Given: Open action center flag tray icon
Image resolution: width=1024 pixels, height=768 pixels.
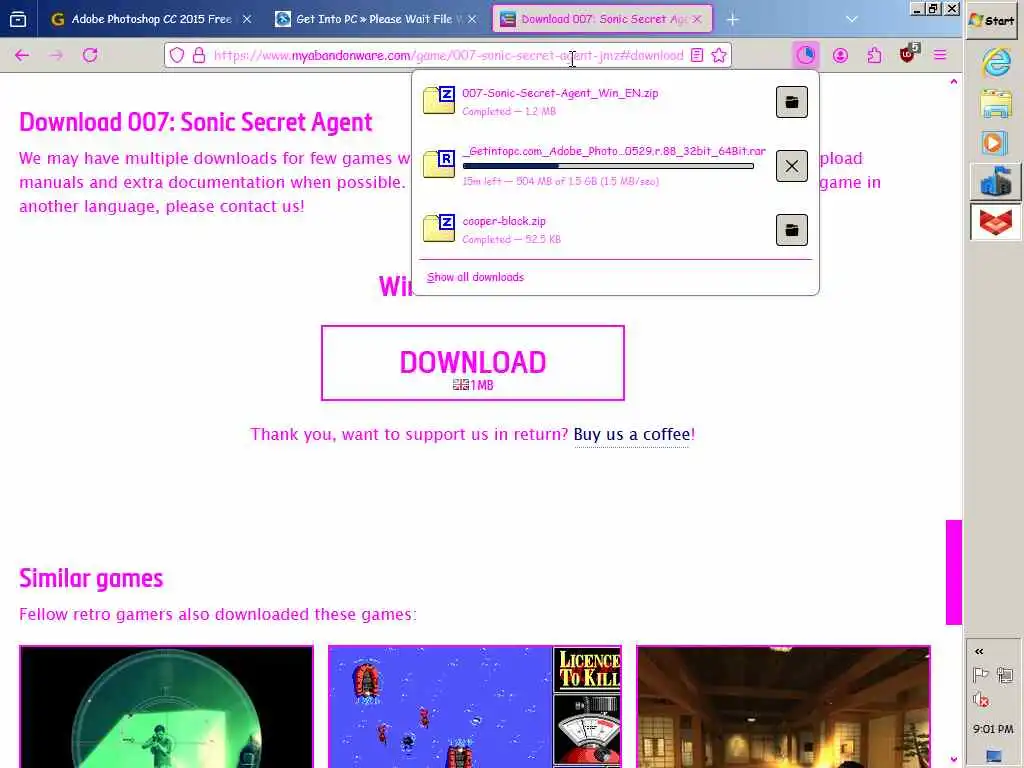Looking at the screenshot, I should (x=980, y=674).
